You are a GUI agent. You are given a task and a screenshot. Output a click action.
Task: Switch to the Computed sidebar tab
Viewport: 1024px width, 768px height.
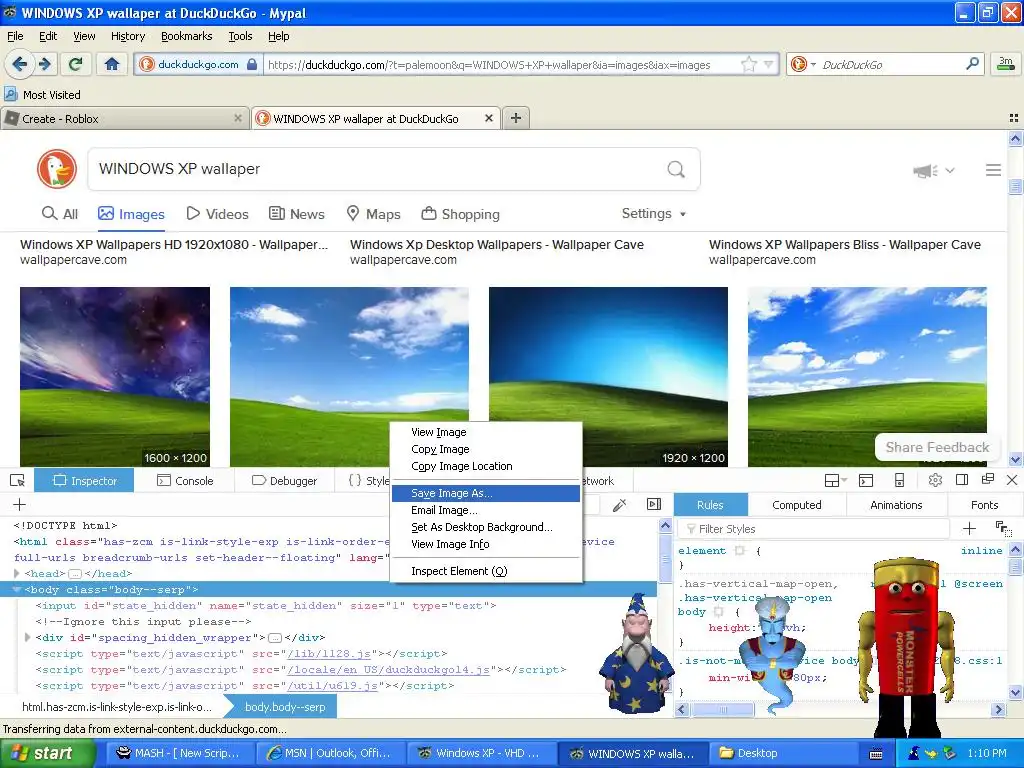click(797, 505)
